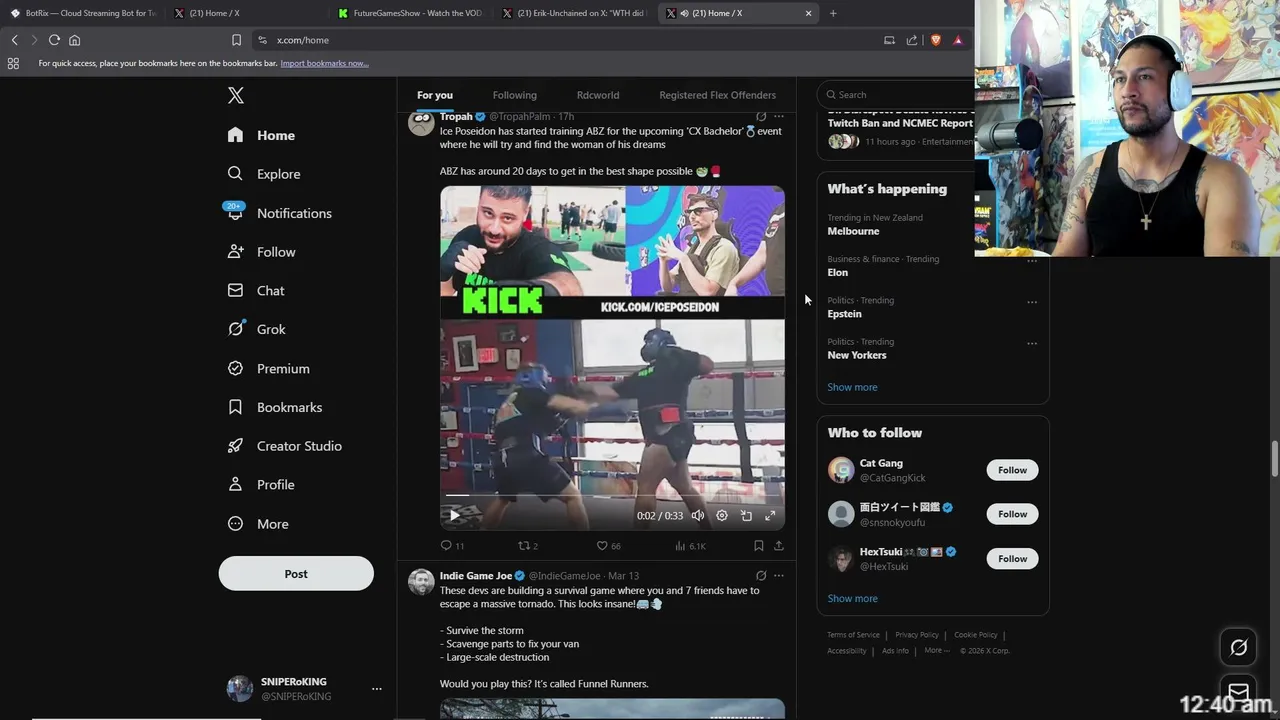This screenshot has width=1280, height=720.
Task: Open the floating Grok button
Action: click(1238, 648)
